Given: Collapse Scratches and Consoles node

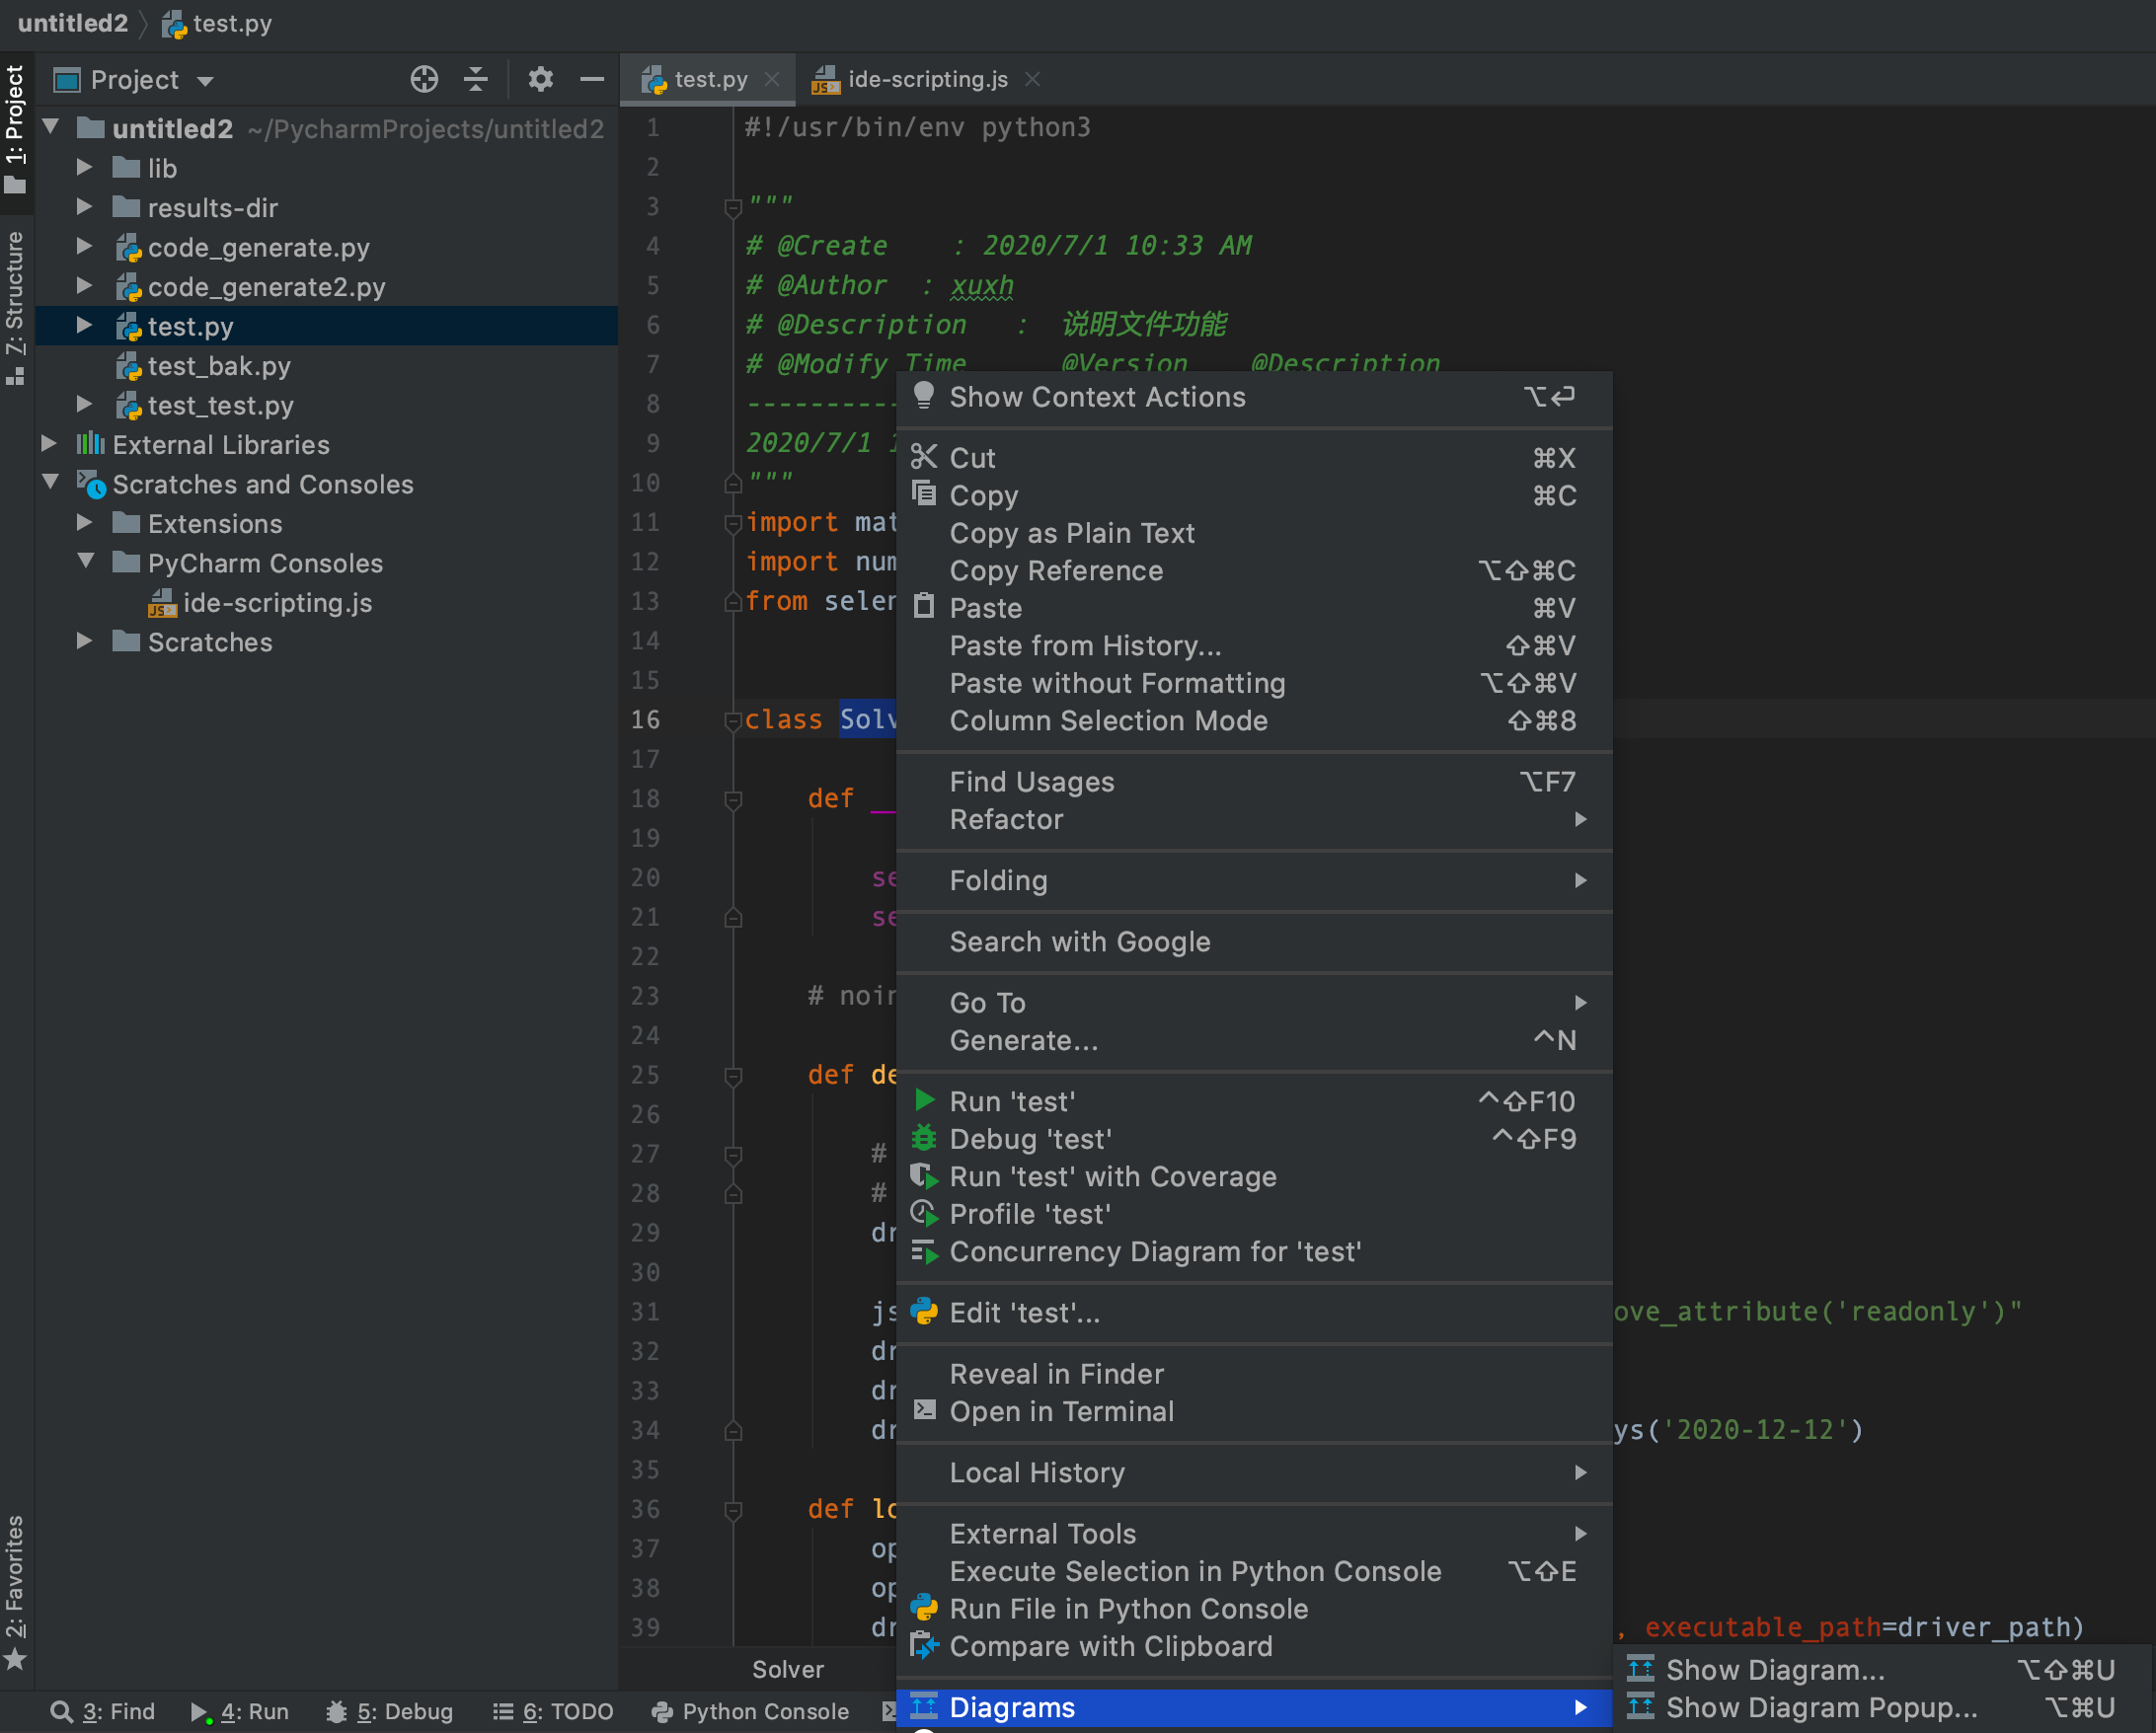Looking at the screenshot, I should pyautogui.click(x=52, y=482).
